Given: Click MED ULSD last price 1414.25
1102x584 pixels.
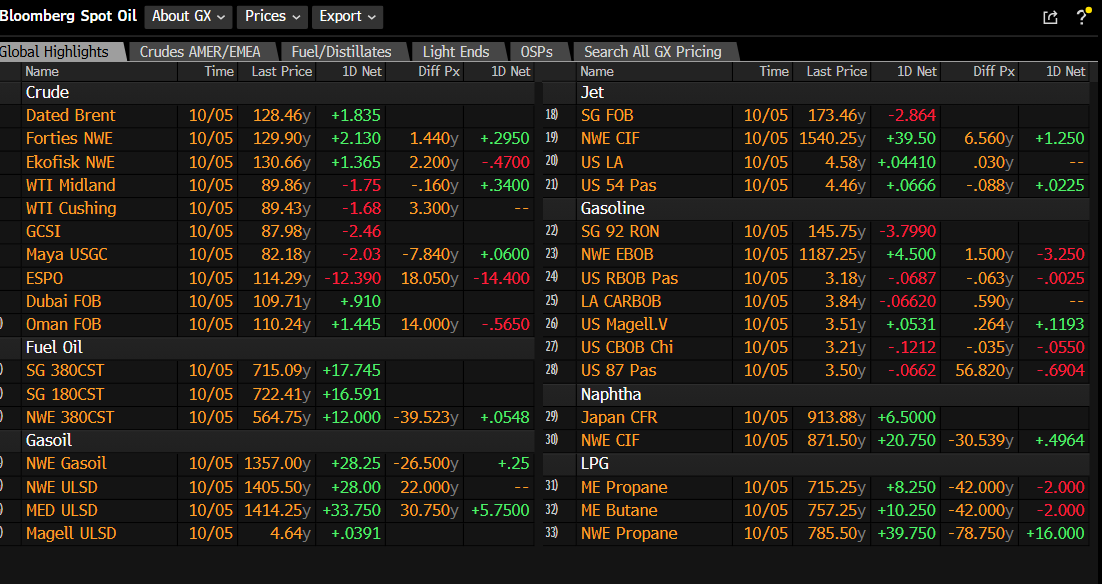Looking at the screenshot, I should pyautogui.click(x=278, y=510).
